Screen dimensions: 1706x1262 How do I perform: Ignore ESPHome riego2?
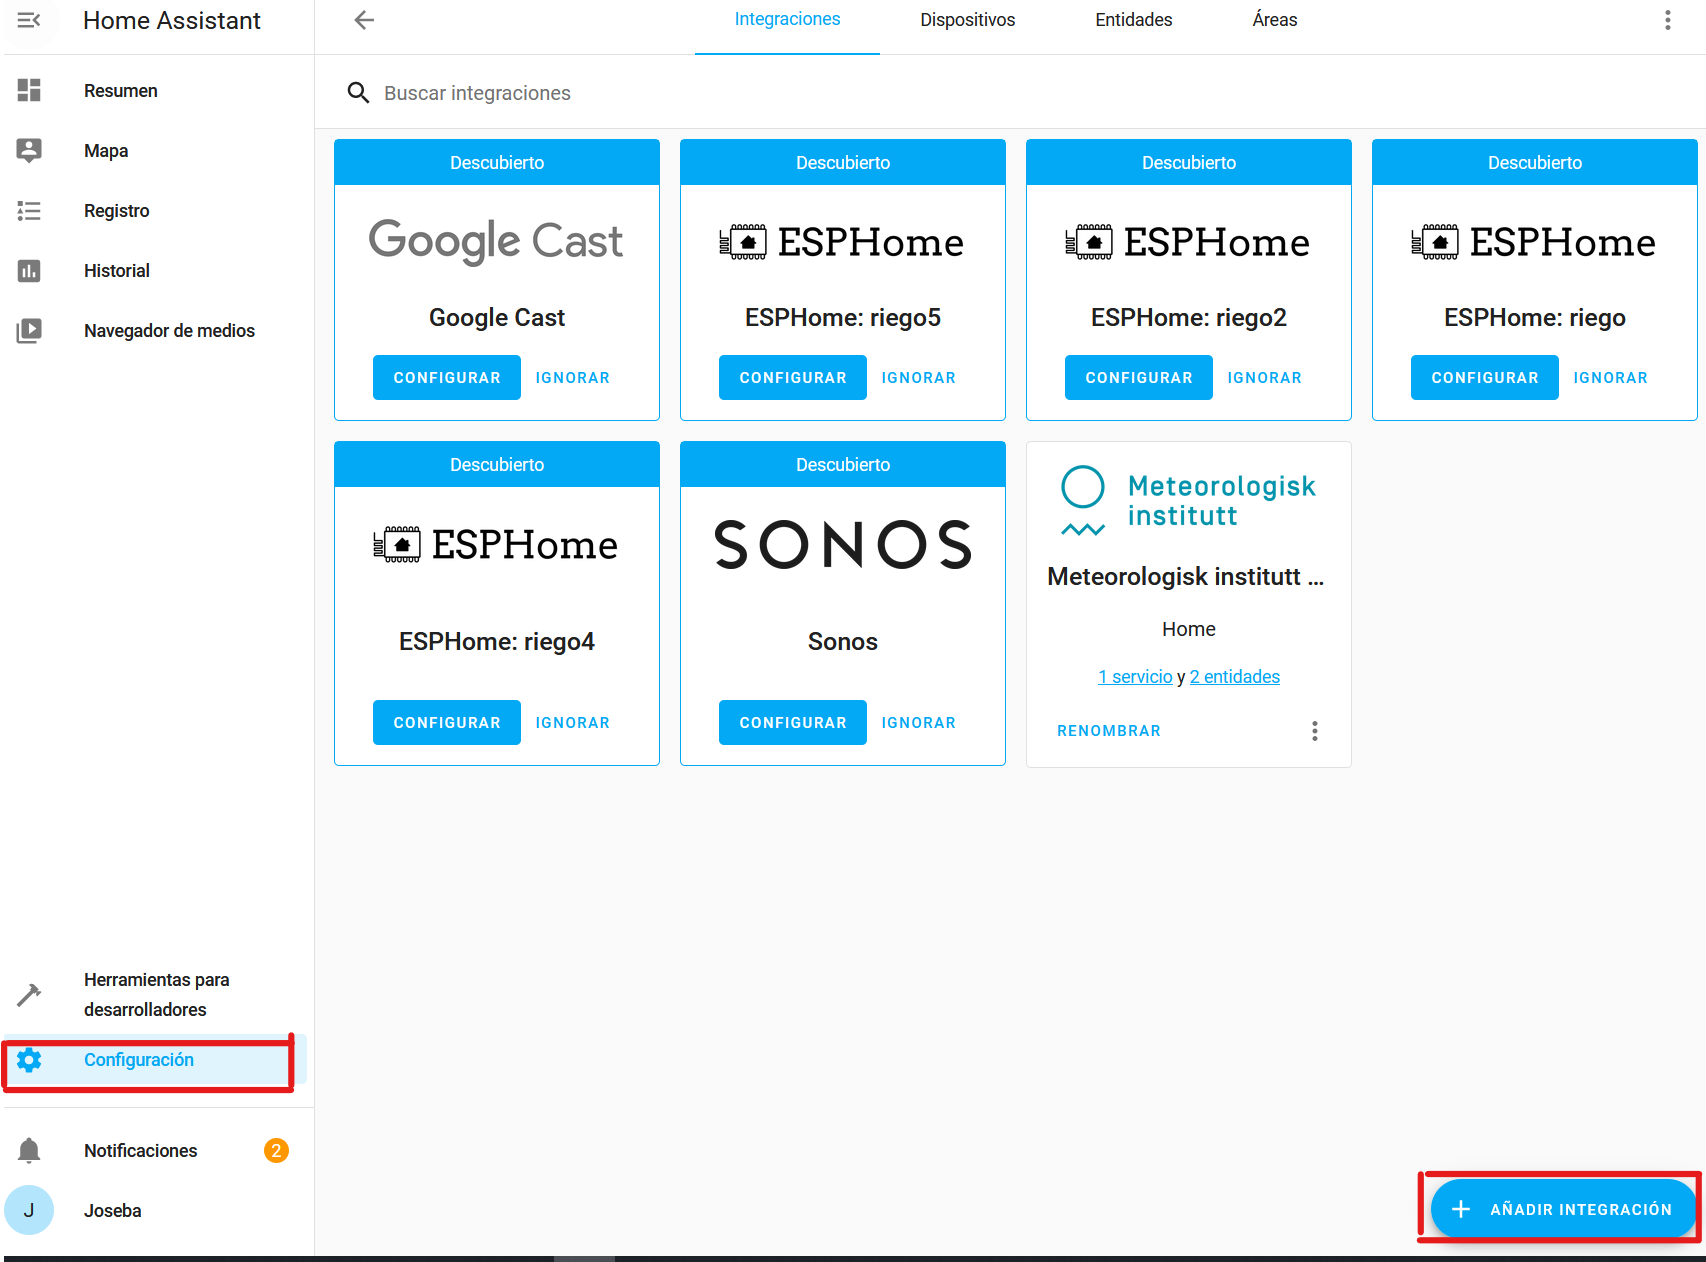1264,377
